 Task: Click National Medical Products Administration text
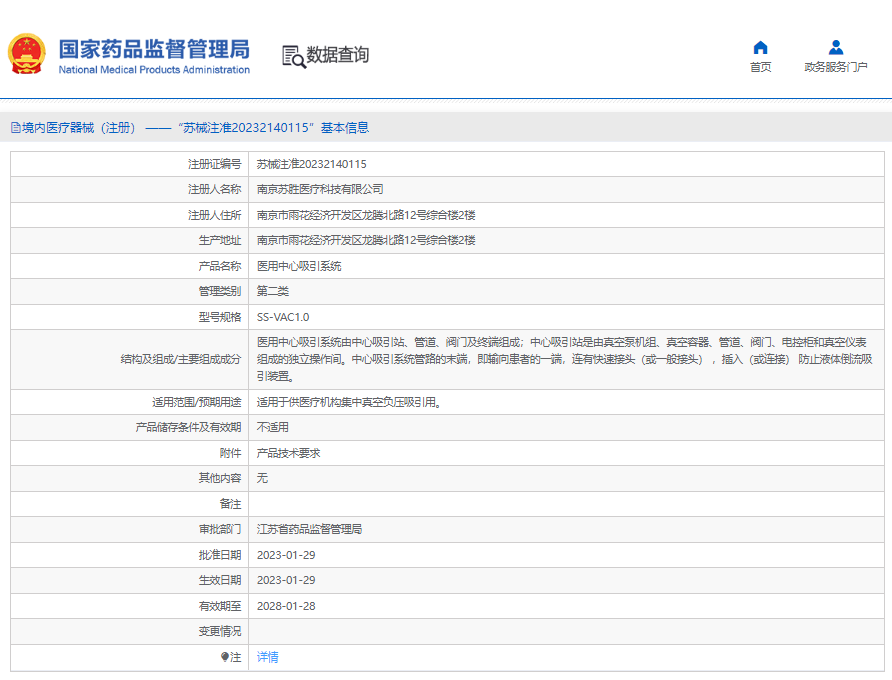coord(154,70)
